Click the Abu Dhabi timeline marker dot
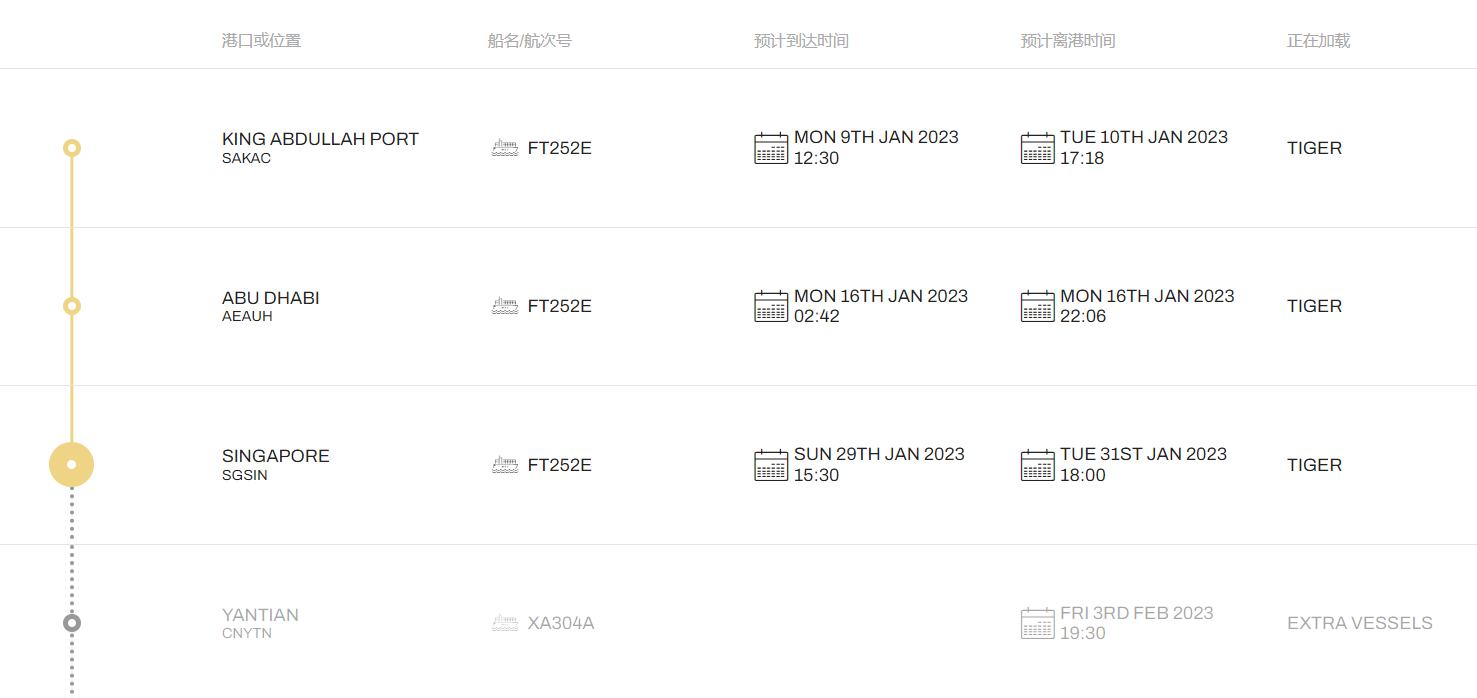This screenshot has height=698, width=1477. tap(71, 306)
